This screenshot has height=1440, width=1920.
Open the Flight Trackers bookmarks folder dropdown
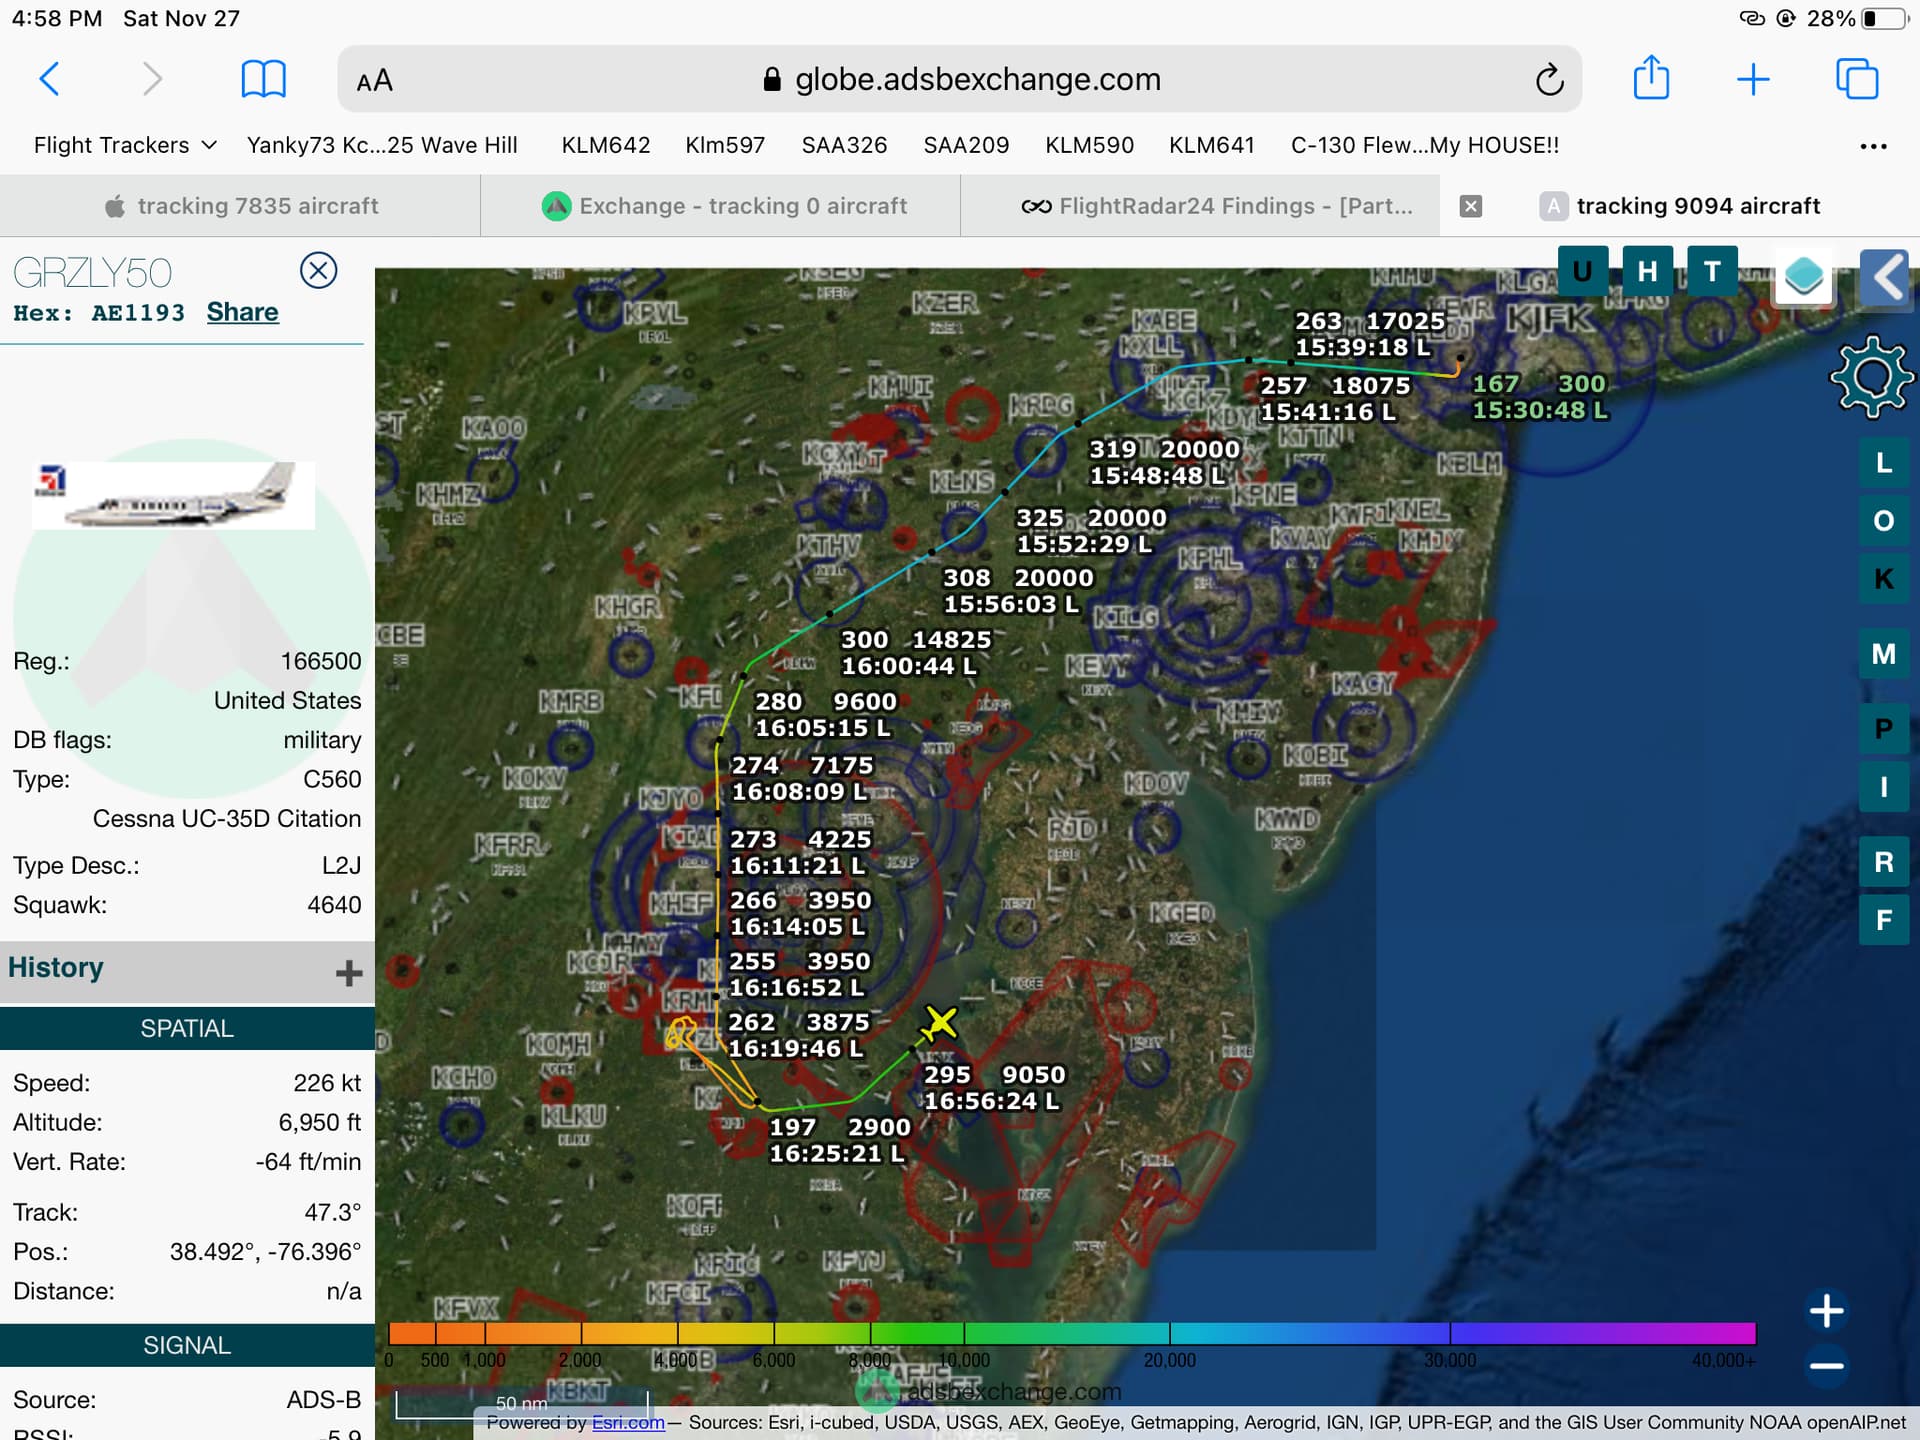(125, 145)
